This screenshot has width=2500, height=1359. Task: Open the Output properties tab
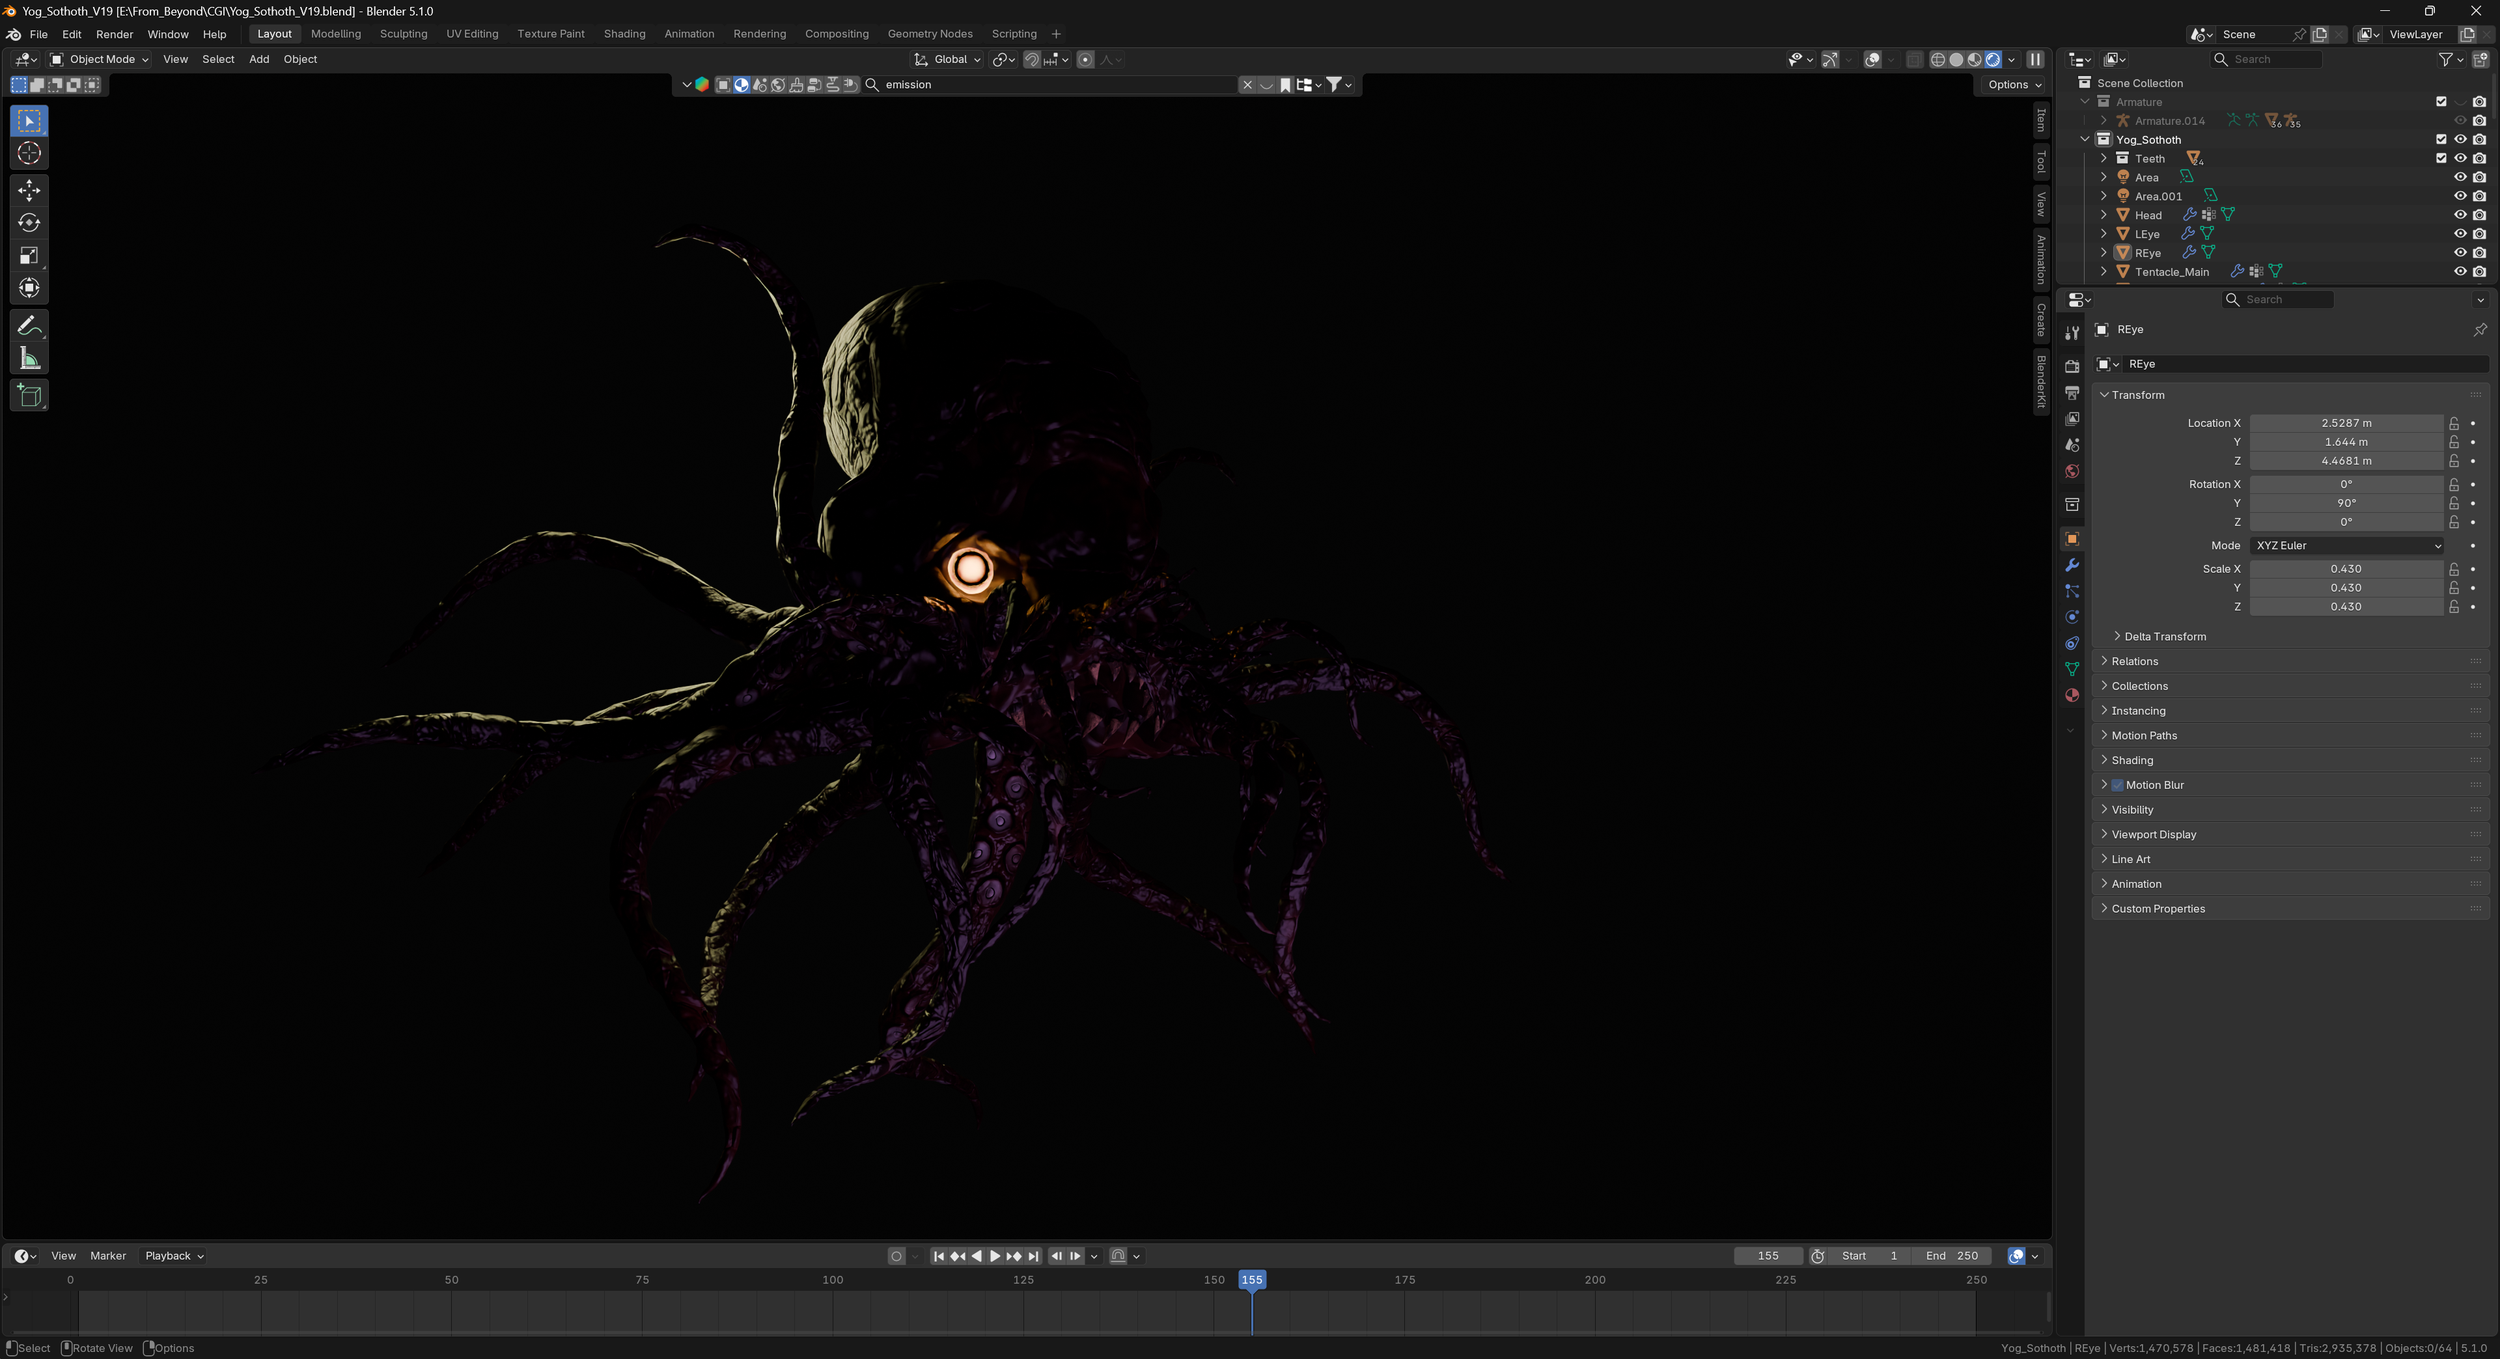click(x=2072, y=392)
